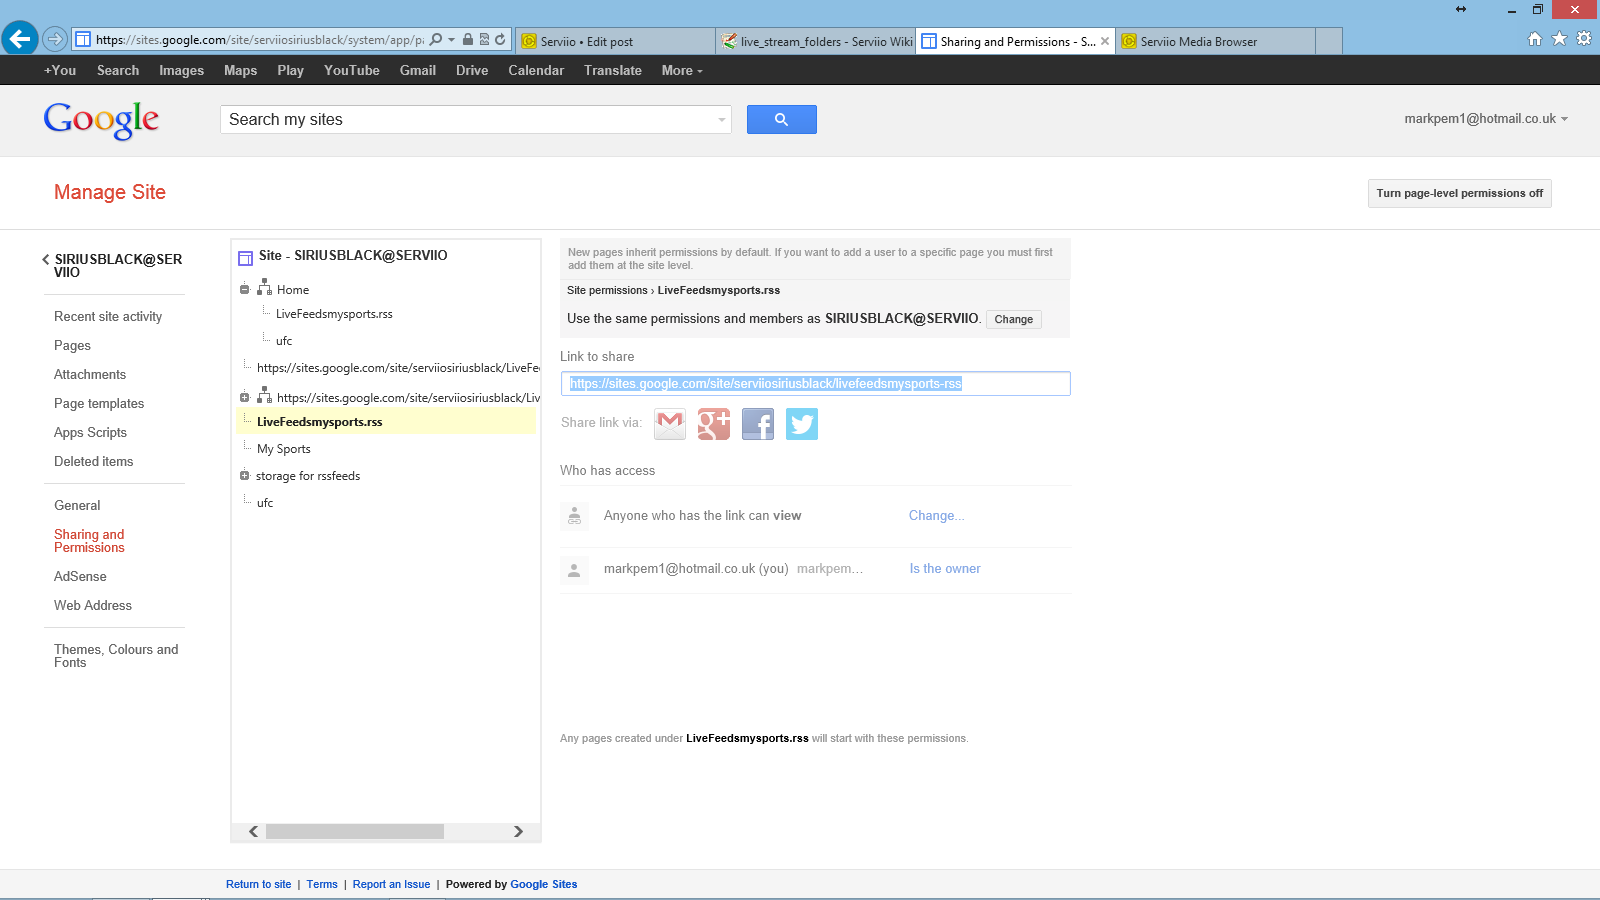Viewport: 1600px width, 900px height.
Task: Click the blank new tab button
Action: coord(1329,41)
